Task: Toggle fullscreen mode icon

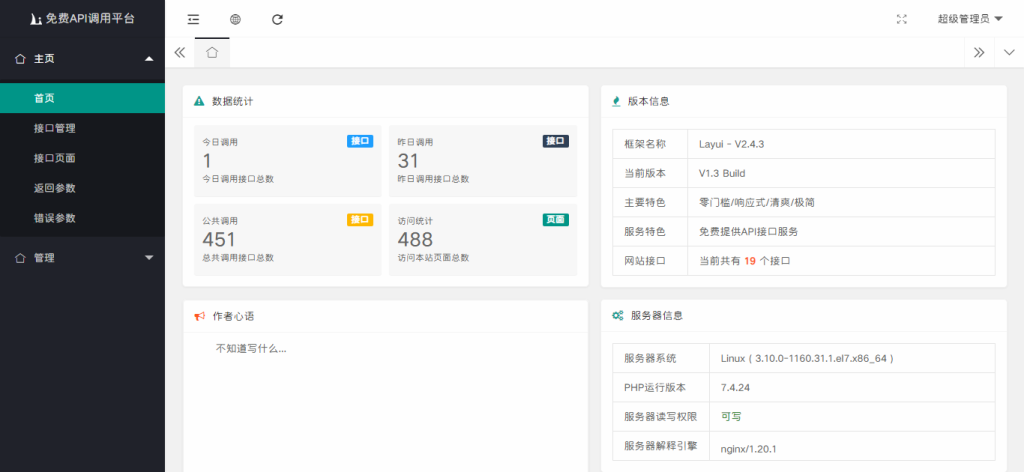Action: coord(902,19)
